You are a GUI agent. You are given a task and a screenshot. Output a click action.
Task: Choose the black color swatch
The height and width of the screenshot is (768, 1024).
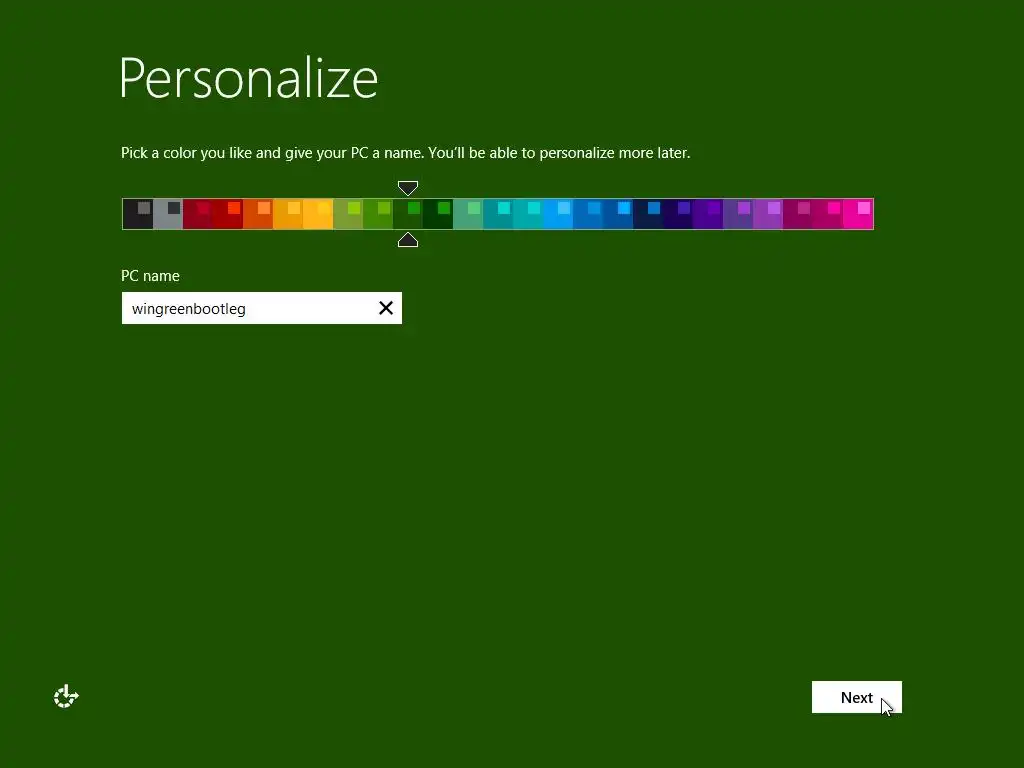tap(138, 214)
